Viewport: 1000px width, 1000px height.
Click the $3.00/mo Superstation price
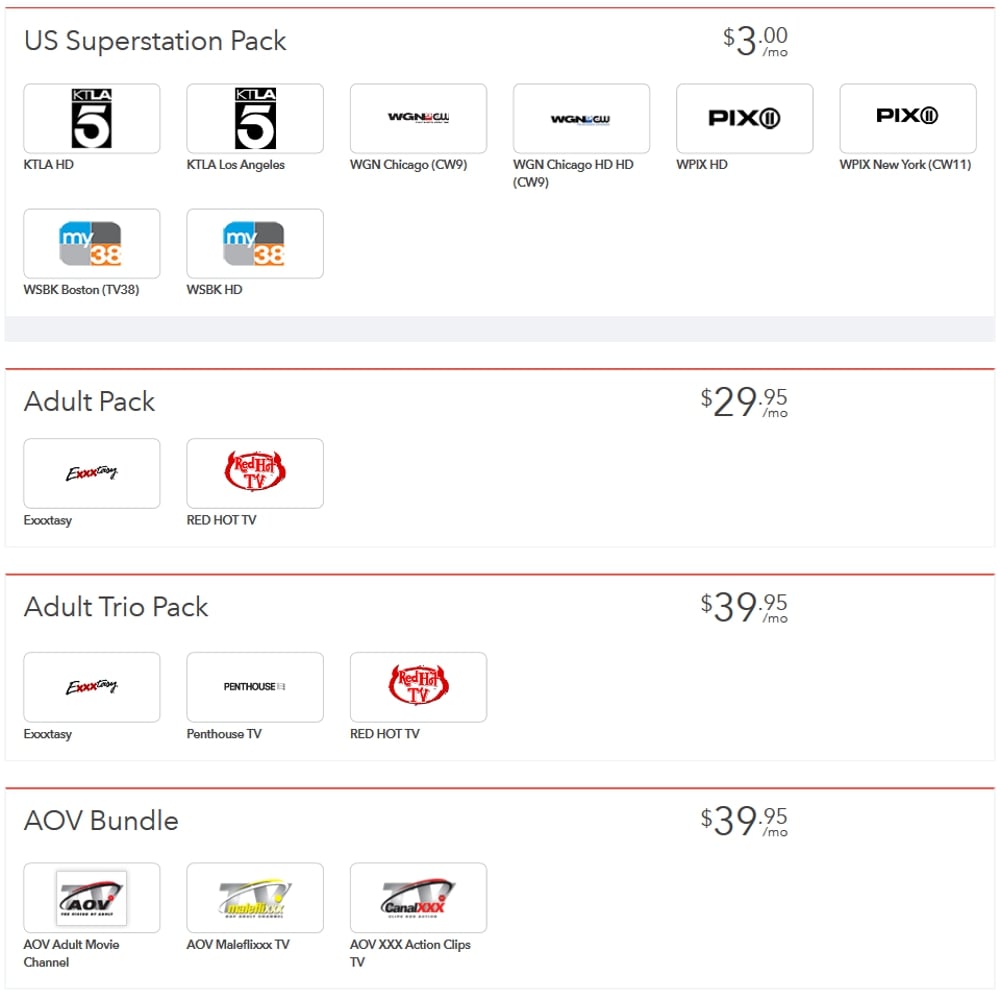[755, 41]
